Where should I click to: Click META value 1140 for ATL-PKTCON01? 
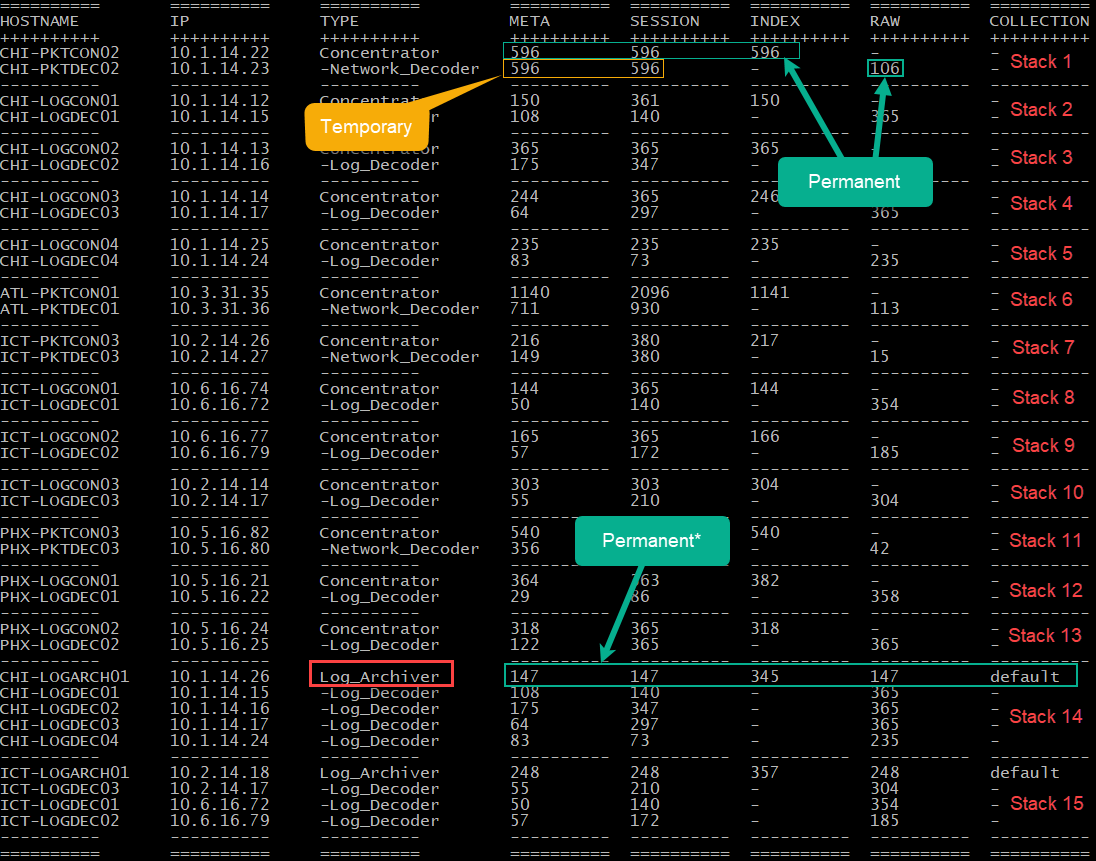[x=529, y=293]
